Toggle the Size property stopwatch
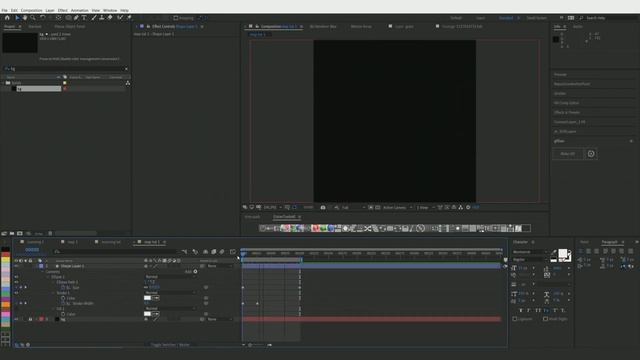The height and width of the screenshot is (360, 640). (63, 287)
